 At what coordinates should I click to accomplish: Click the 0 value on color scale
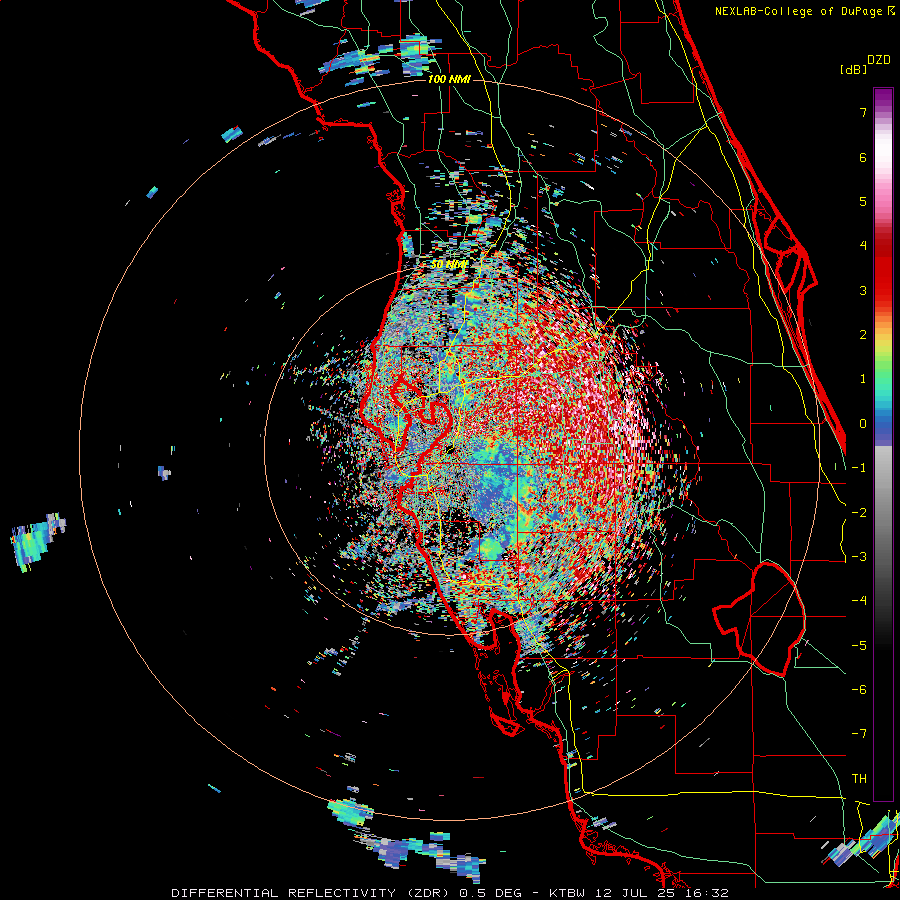(863, 424)
